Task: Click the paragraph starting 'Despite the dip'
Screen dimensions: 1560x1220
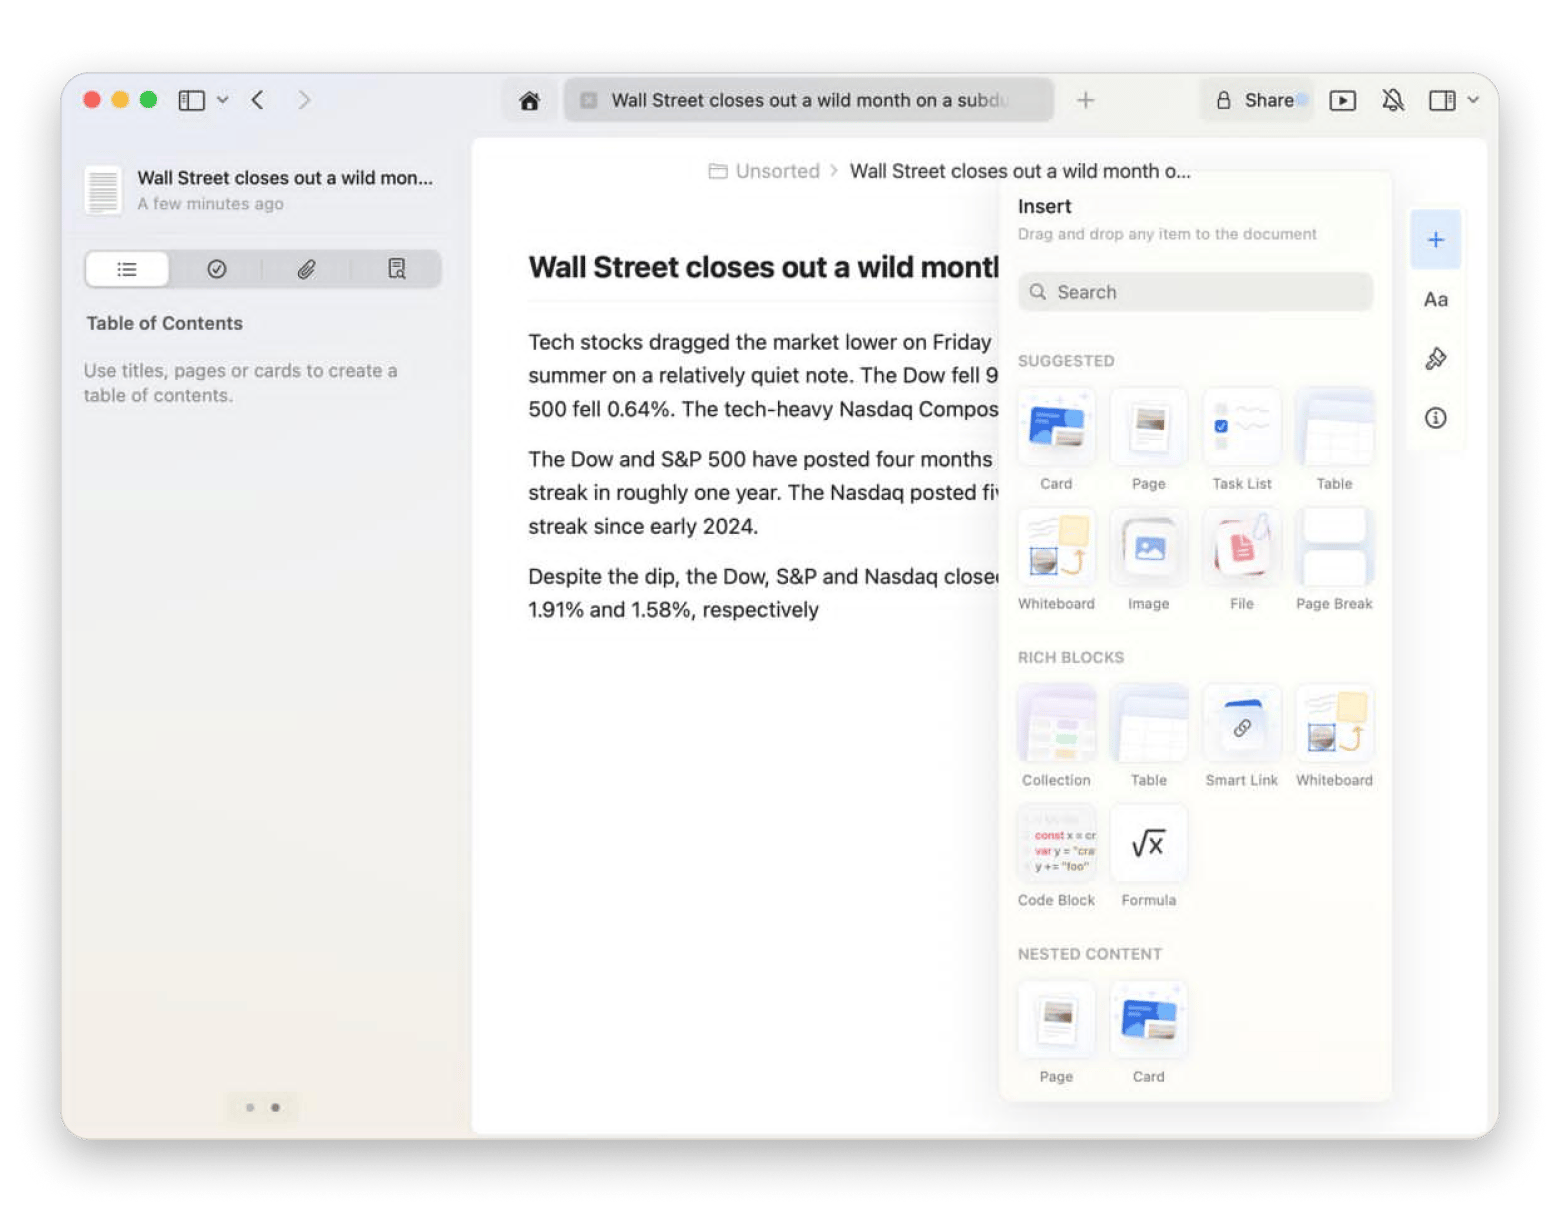Action: tap(763, 593)
